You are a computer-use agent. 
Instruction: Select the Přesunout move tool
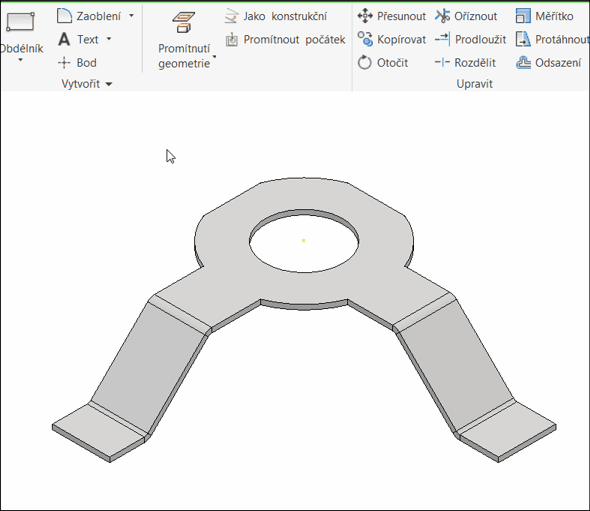coord(391,16)
